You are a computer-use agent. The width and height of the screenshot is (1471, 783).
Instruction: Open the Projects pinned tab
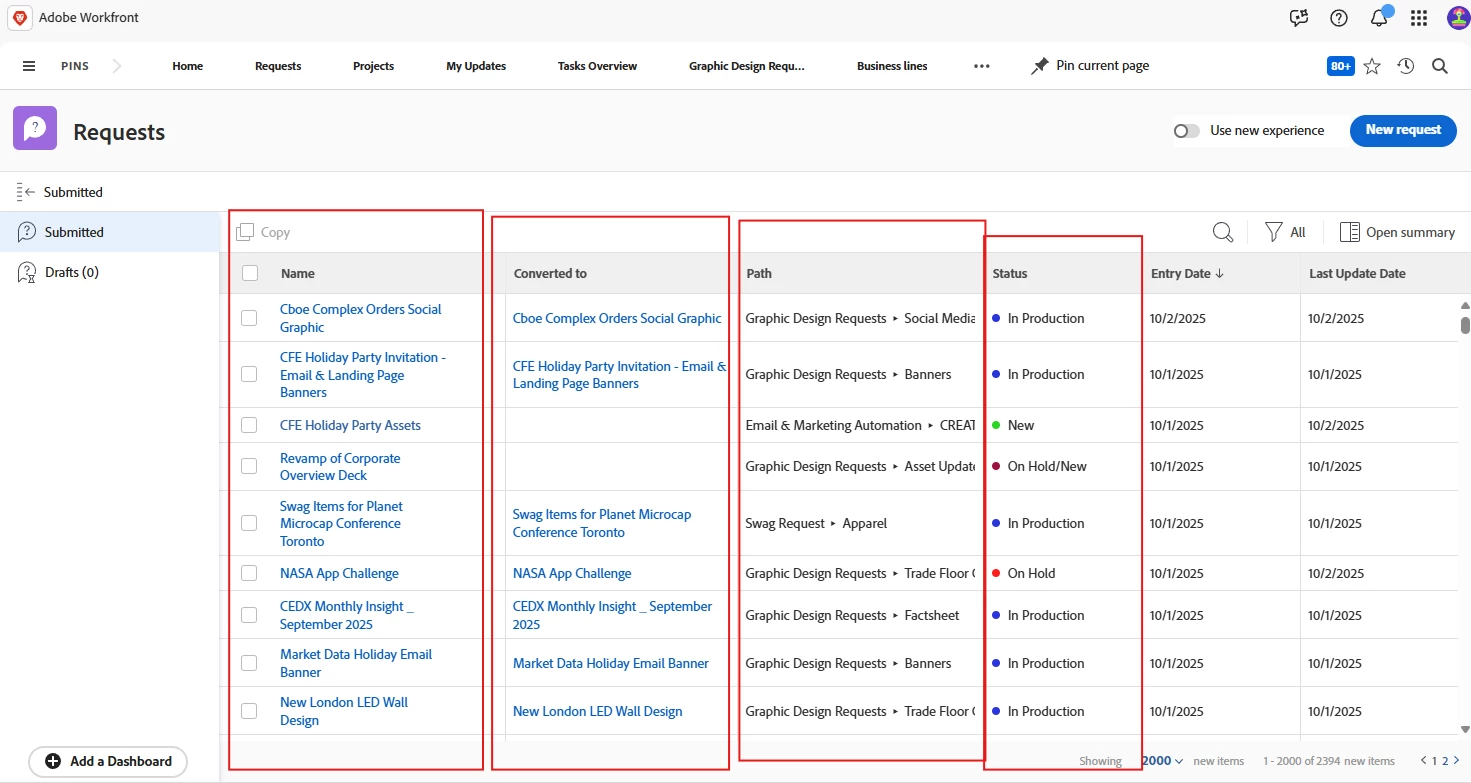[x=373, y=66]
